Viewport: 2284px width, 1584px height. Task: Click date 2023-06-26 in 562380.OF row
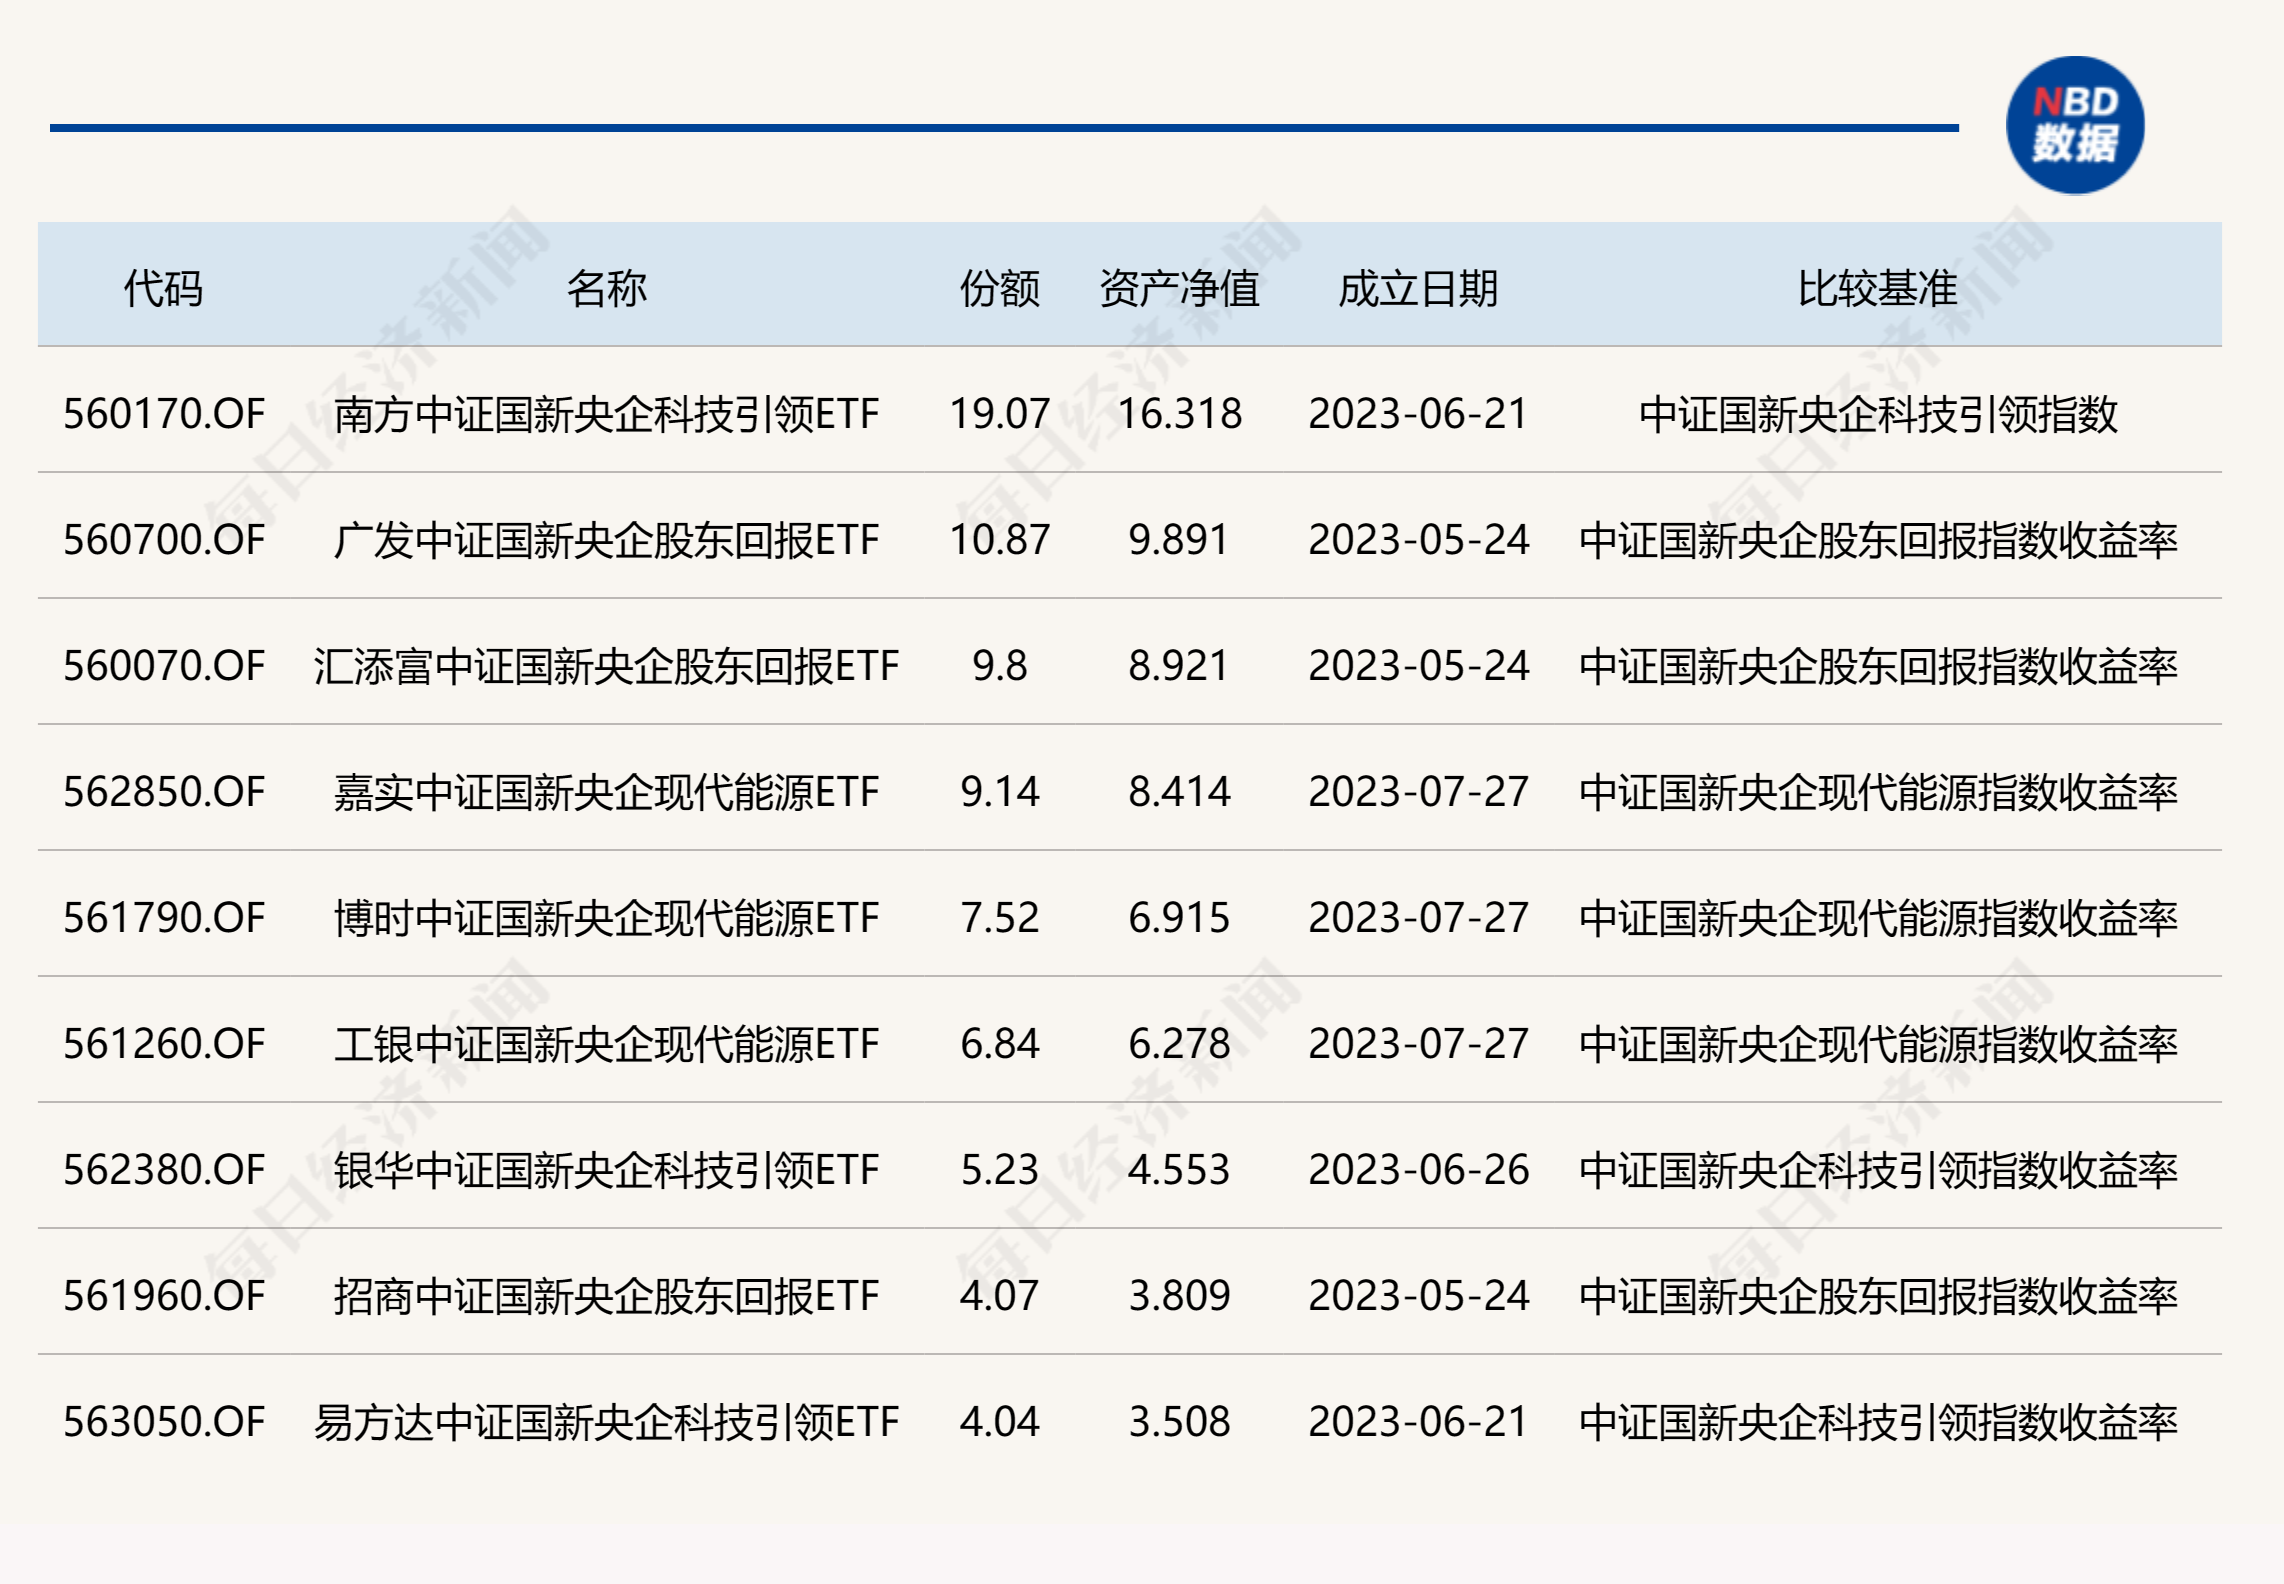pos(1418,1170)
